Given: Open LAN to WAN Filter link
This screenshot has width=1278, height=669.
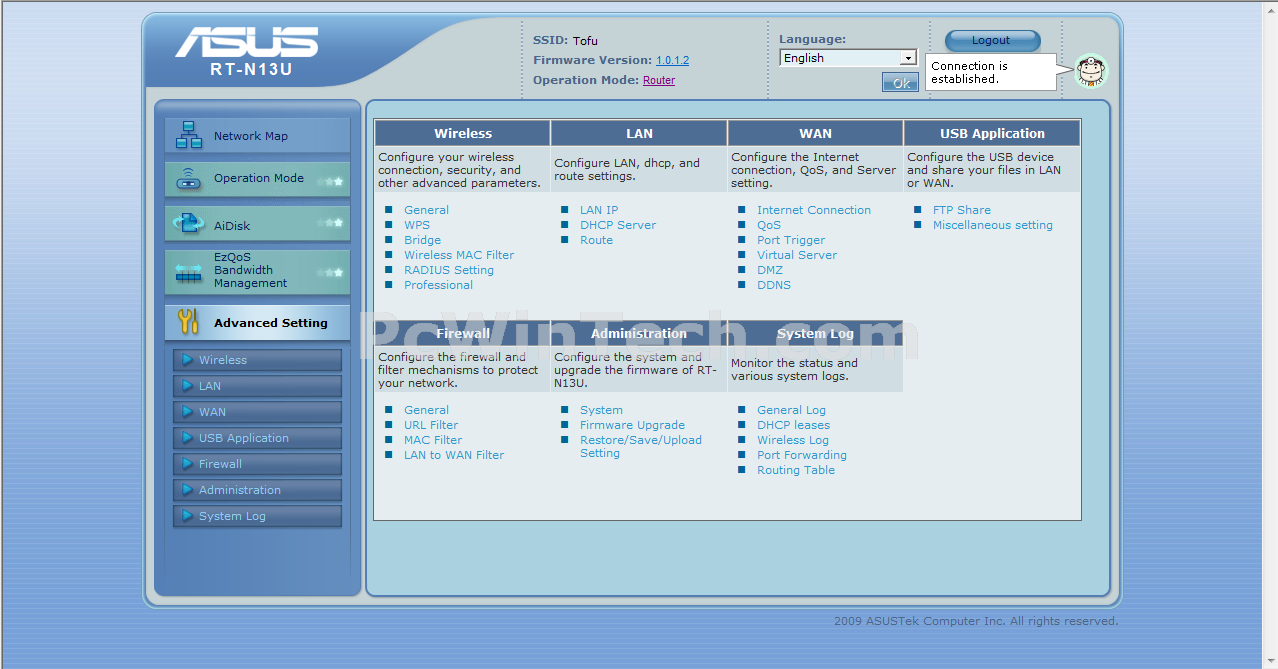Looking at the screenshot, I should pyautogui.click(x=454, y=455).
